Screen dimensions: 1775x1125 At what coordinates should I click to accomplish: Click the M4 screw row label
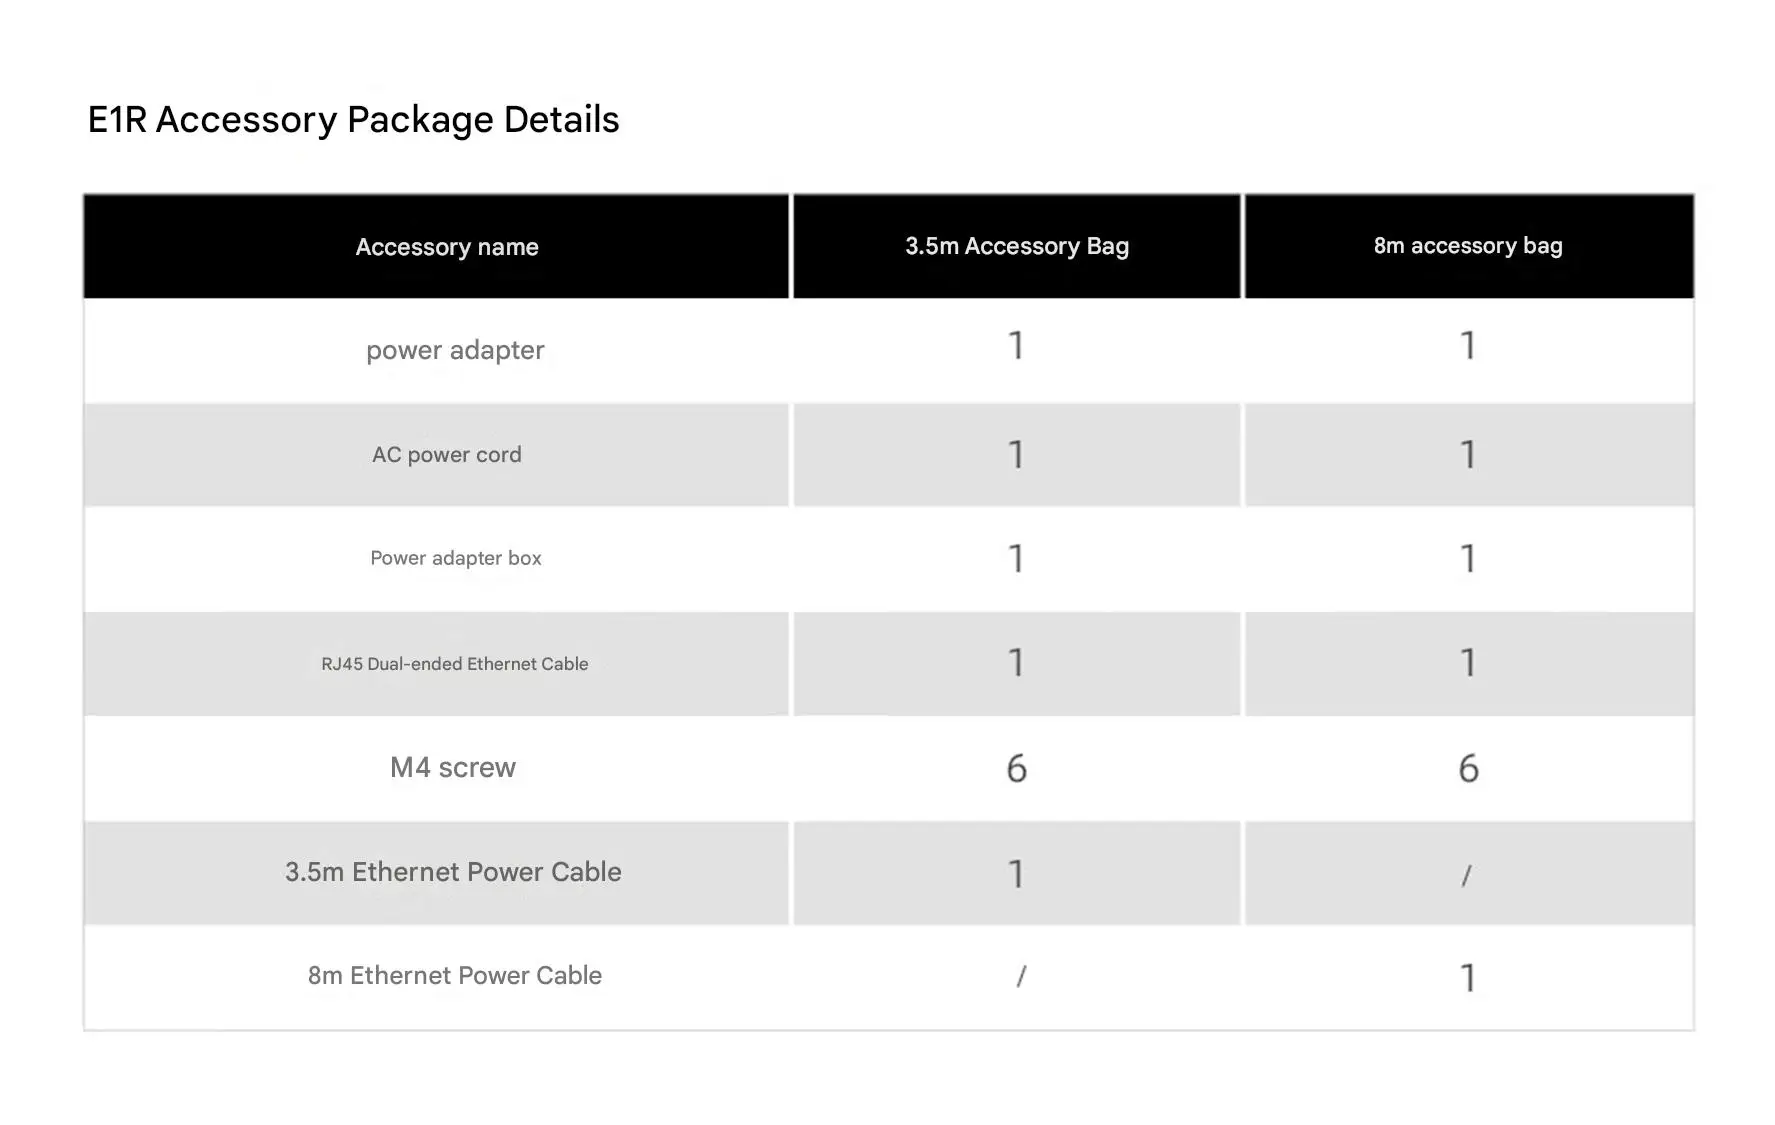[453, 767]
